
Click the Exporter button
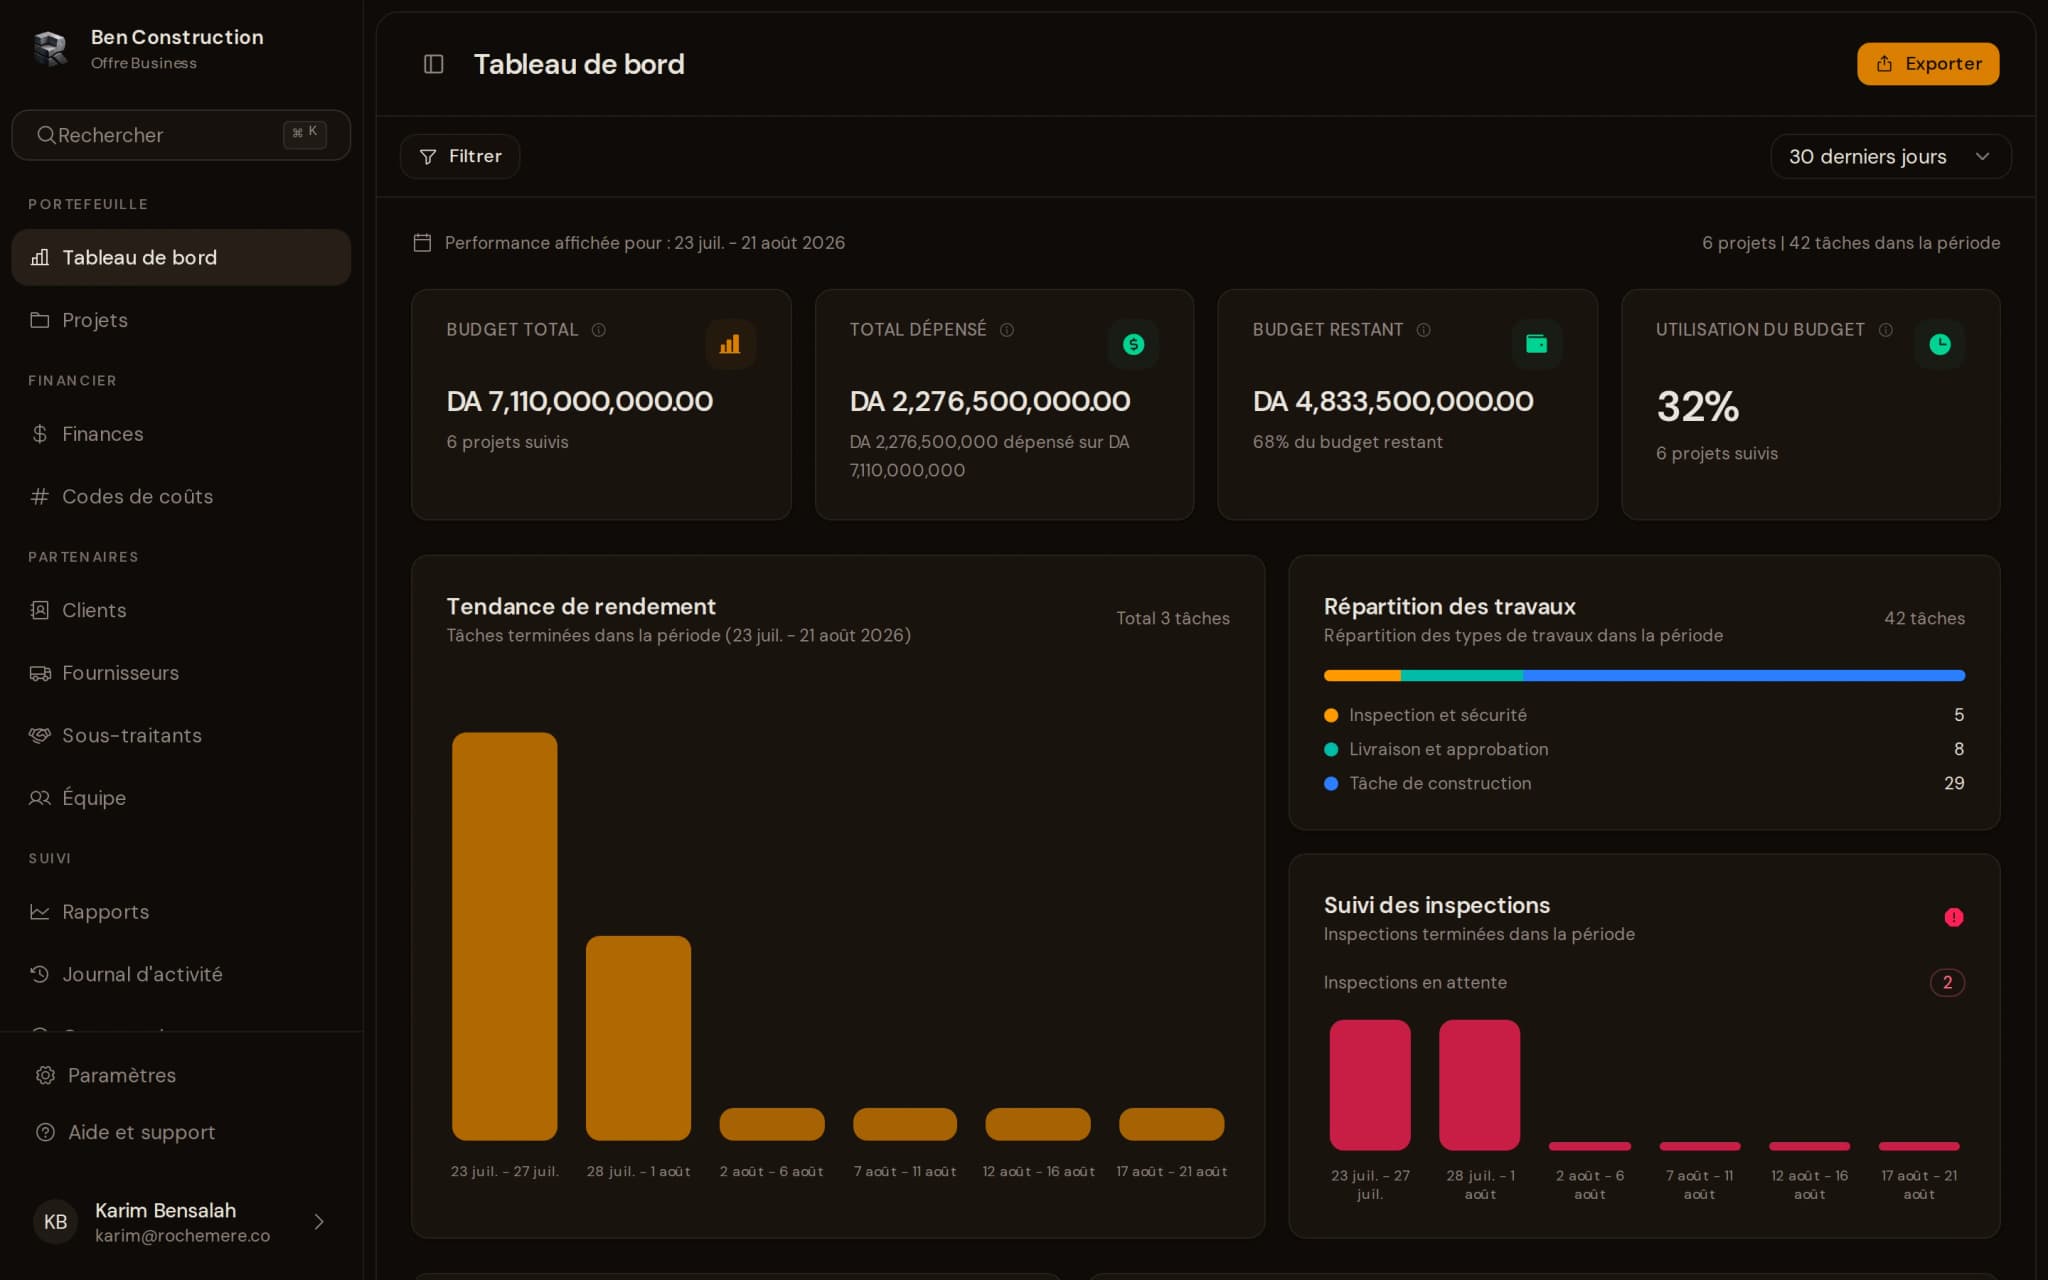point(1927,64)
